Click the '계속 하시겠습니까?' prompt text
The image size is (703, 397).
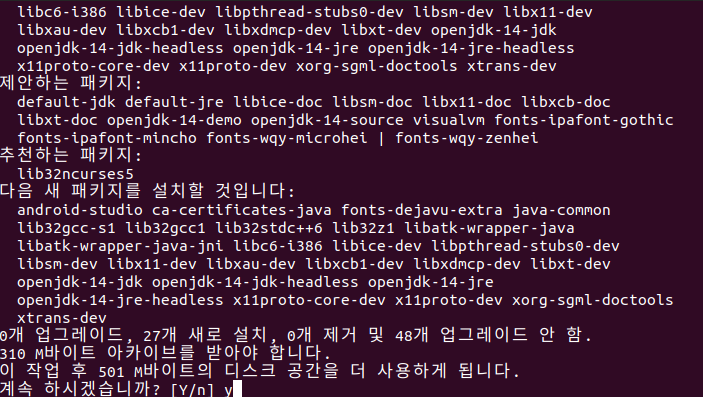(80, 389)
